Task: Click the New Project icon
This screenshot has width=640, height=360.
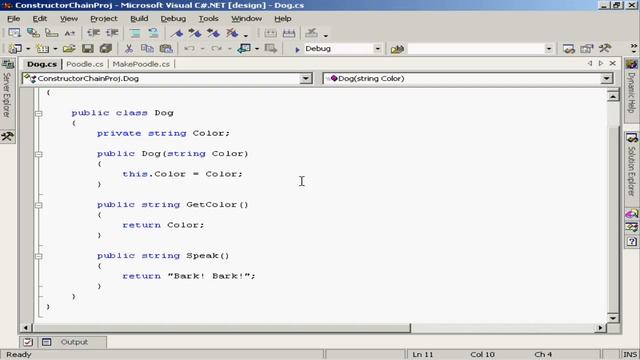Action: (x=15, y=49)
